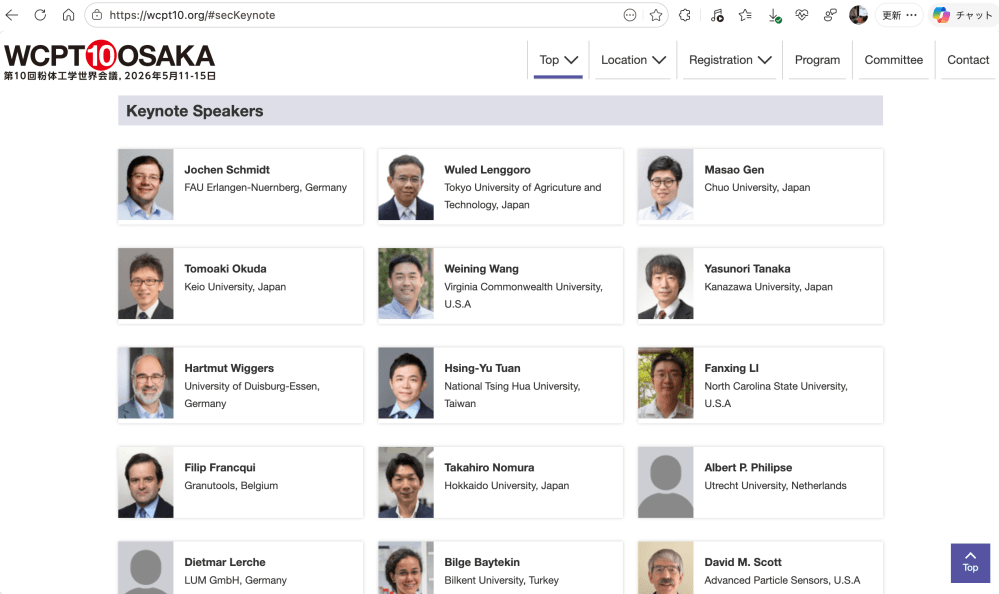Open the Committee menu item
The image size is (999, 594).
[x=893, y=60]
